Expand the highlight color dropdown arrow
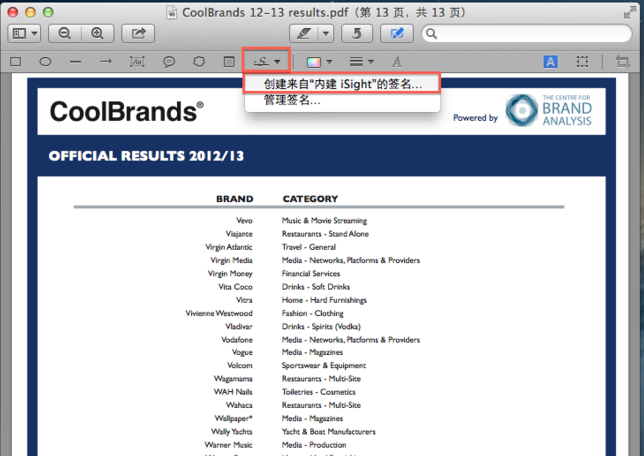Image resolution: width=644 pixels, height=456 pixels. (x=326, y=33)
